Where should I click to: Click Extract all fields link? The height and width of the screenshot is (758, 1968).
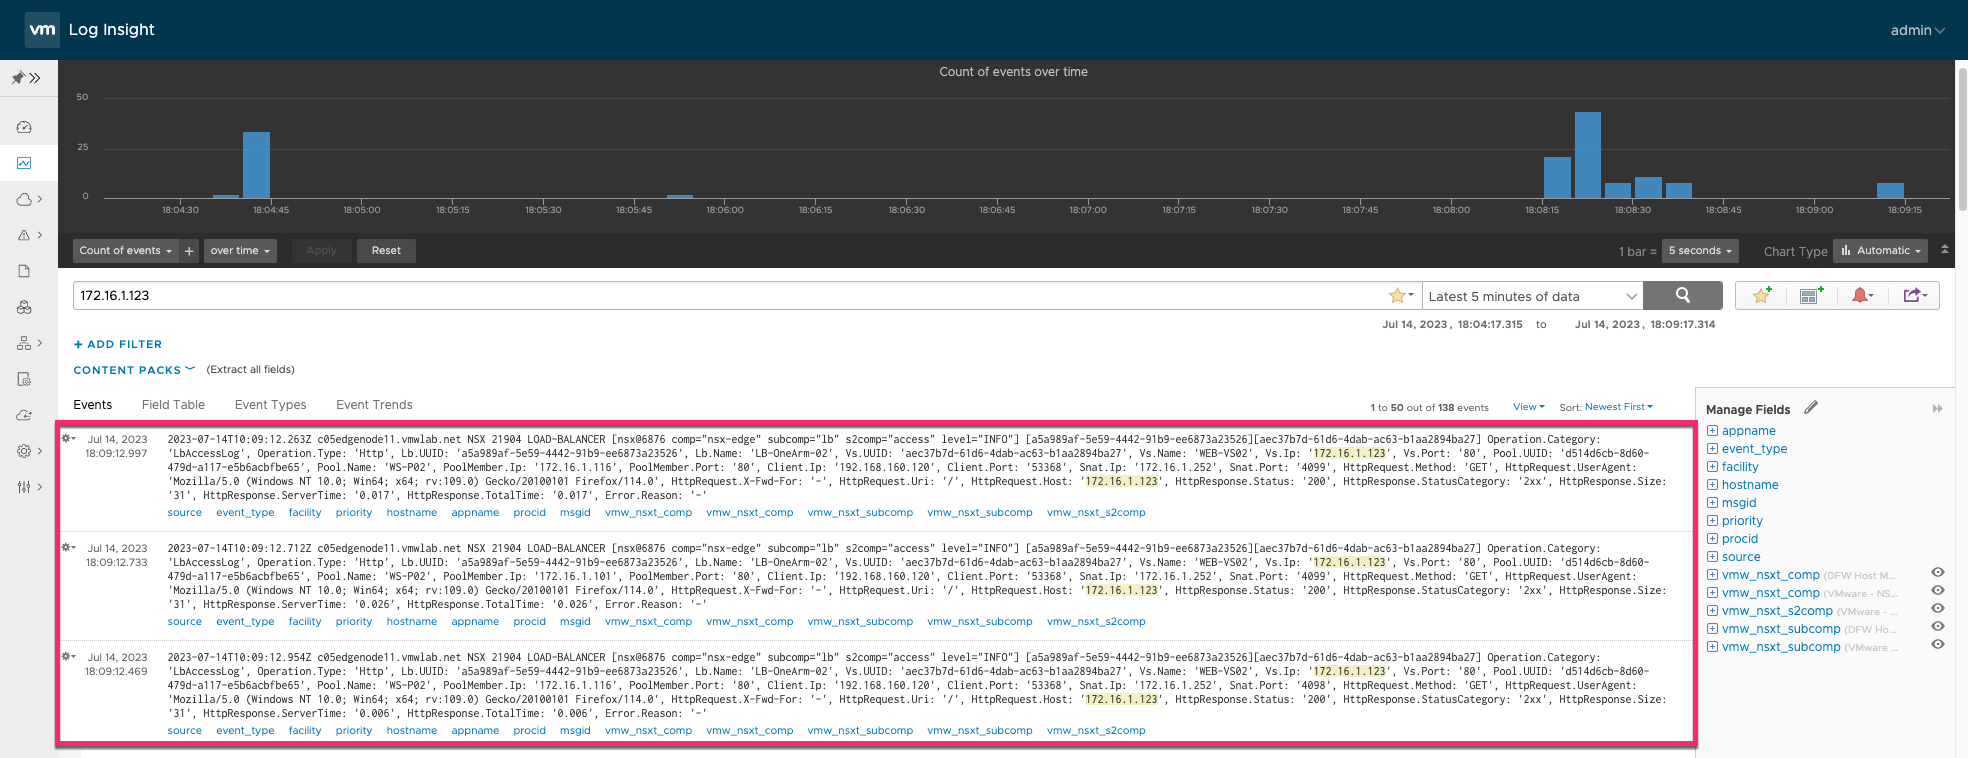[251, 370]
